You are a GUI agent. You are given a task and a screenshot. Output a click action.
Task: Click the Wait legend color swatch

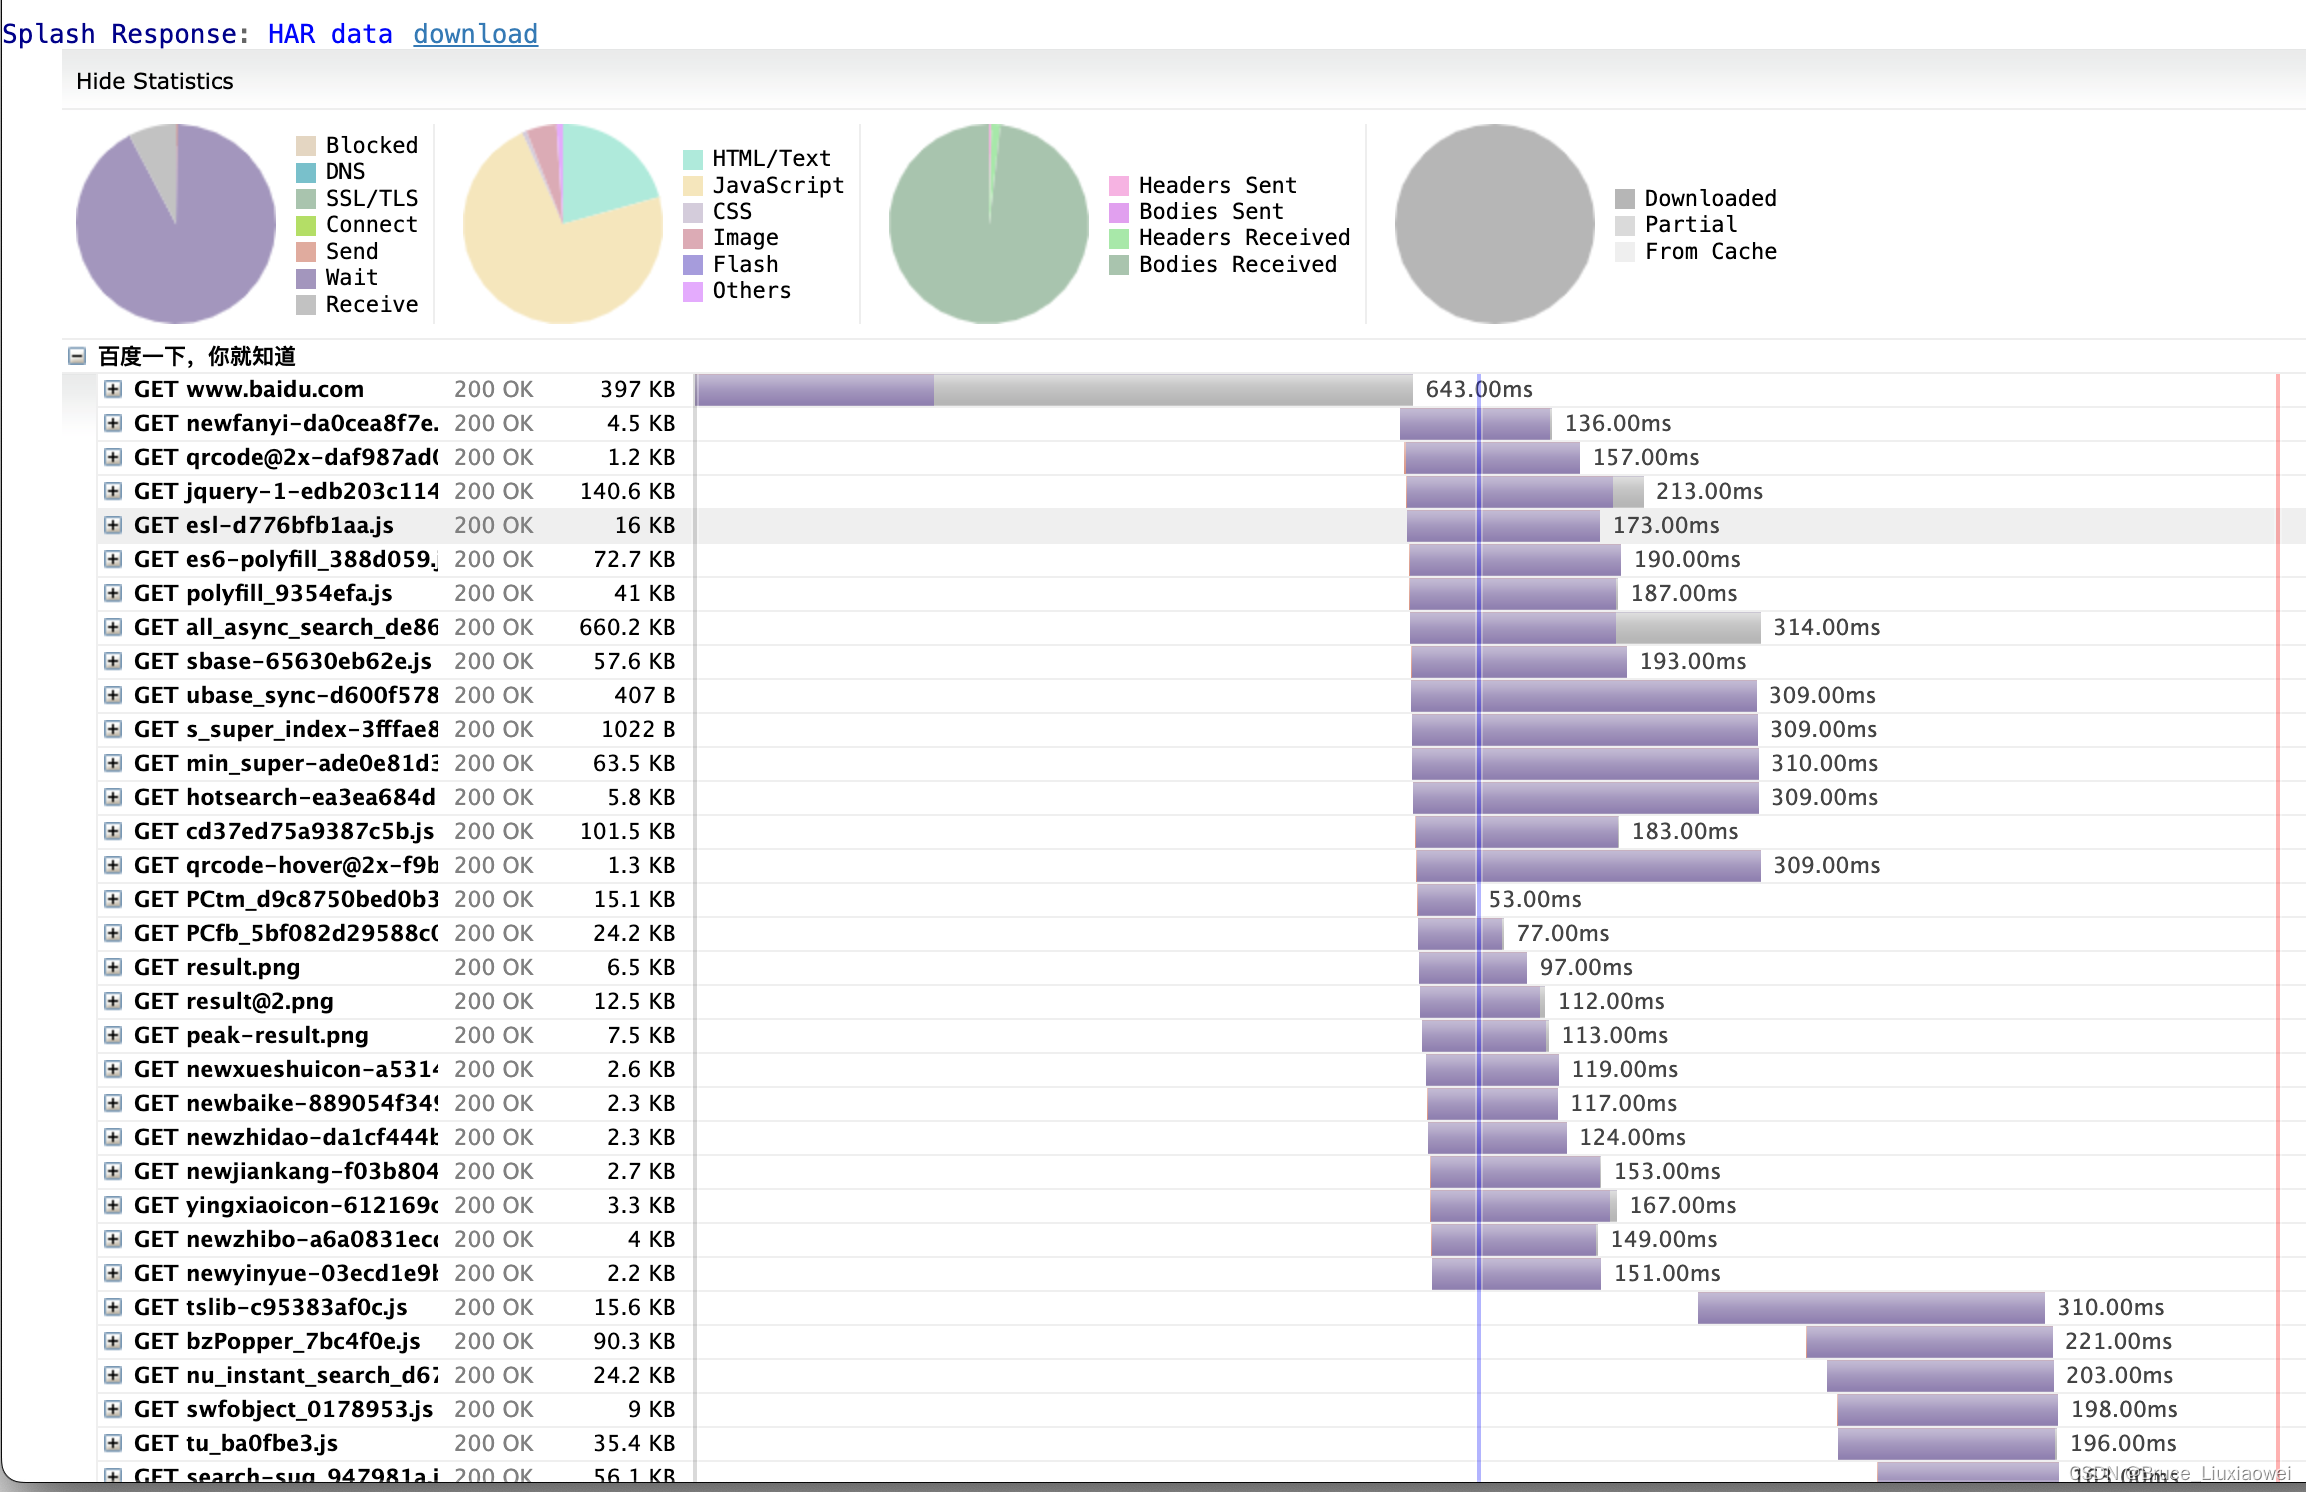click(306, 278)
